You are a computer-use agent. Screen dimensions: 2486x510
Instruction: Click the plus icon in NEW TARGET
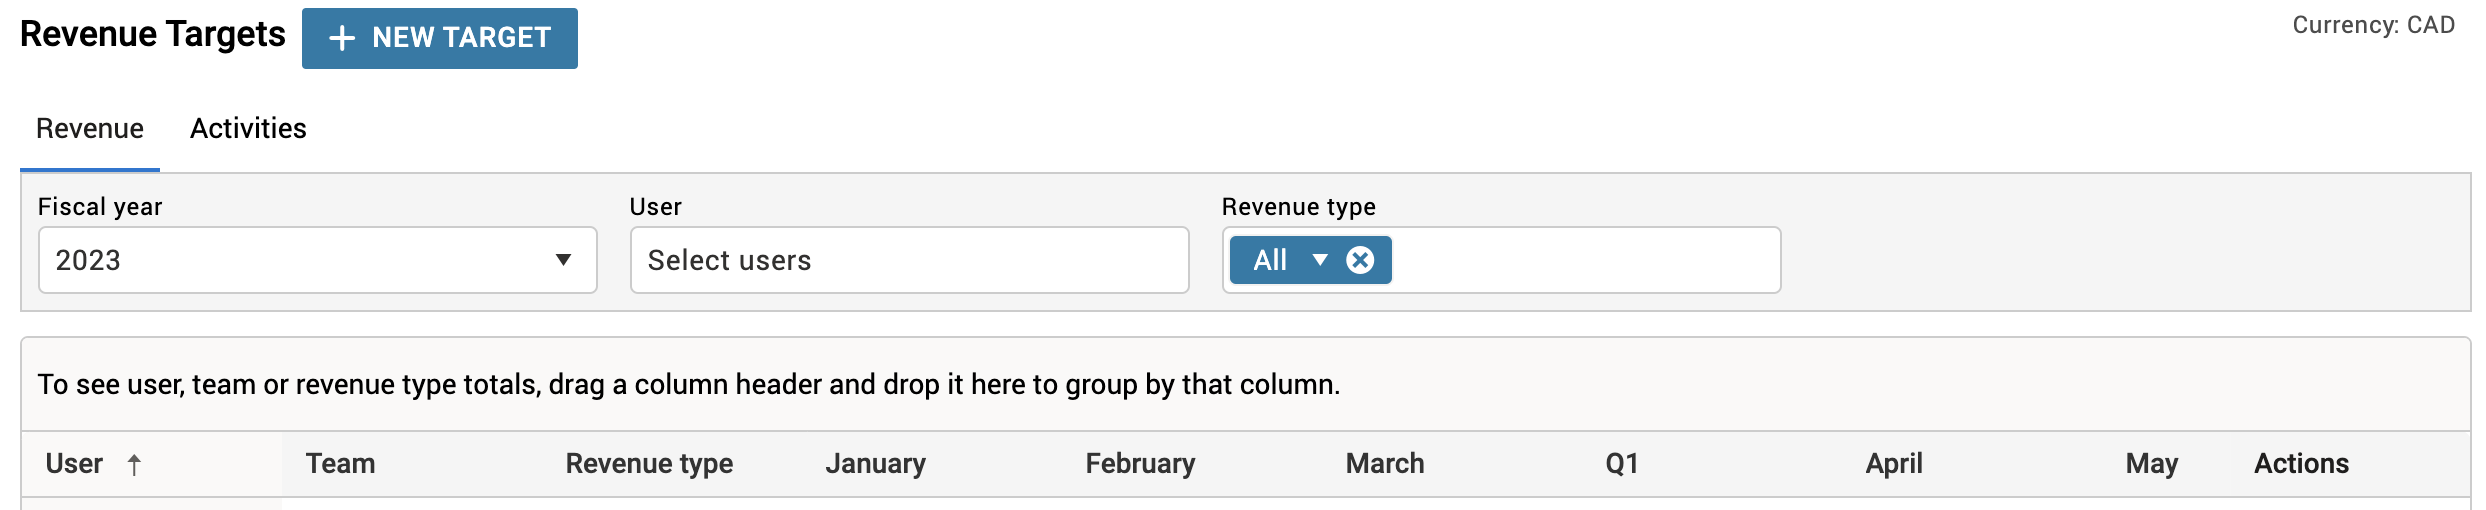[342, 38]
